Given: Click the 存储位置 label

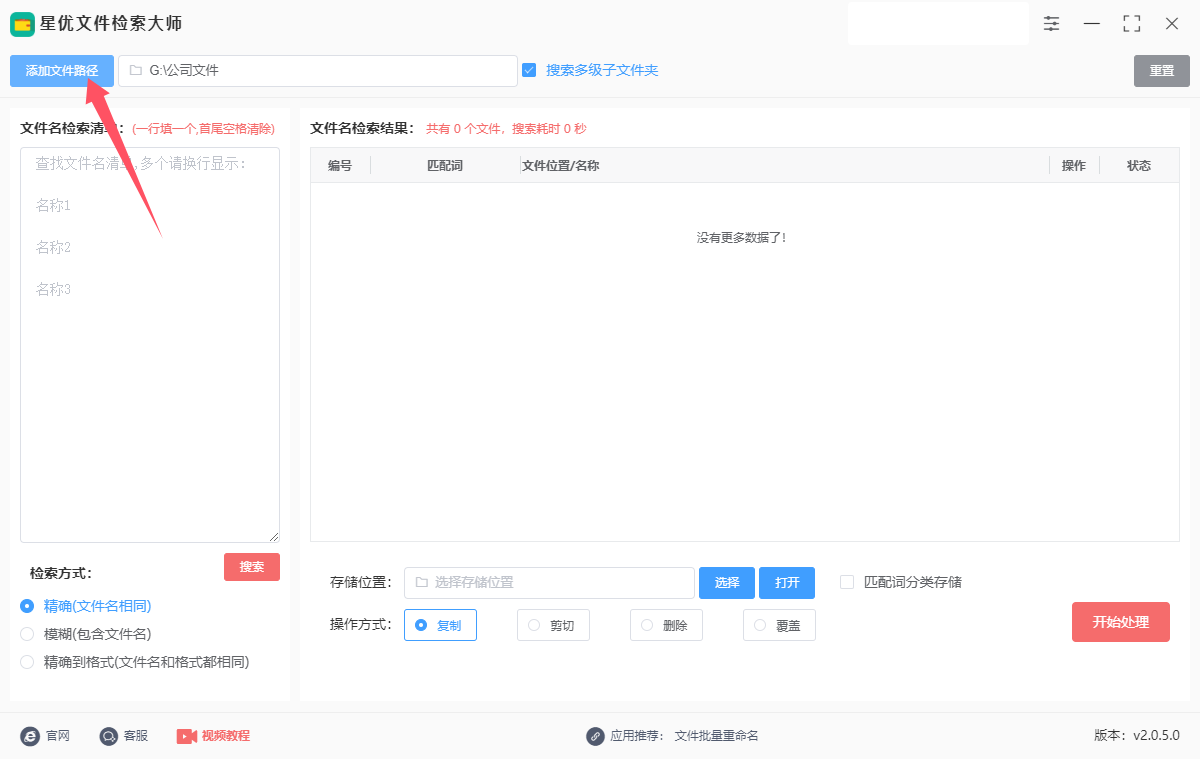Looking at the screenshot, I should click(361, 583).
